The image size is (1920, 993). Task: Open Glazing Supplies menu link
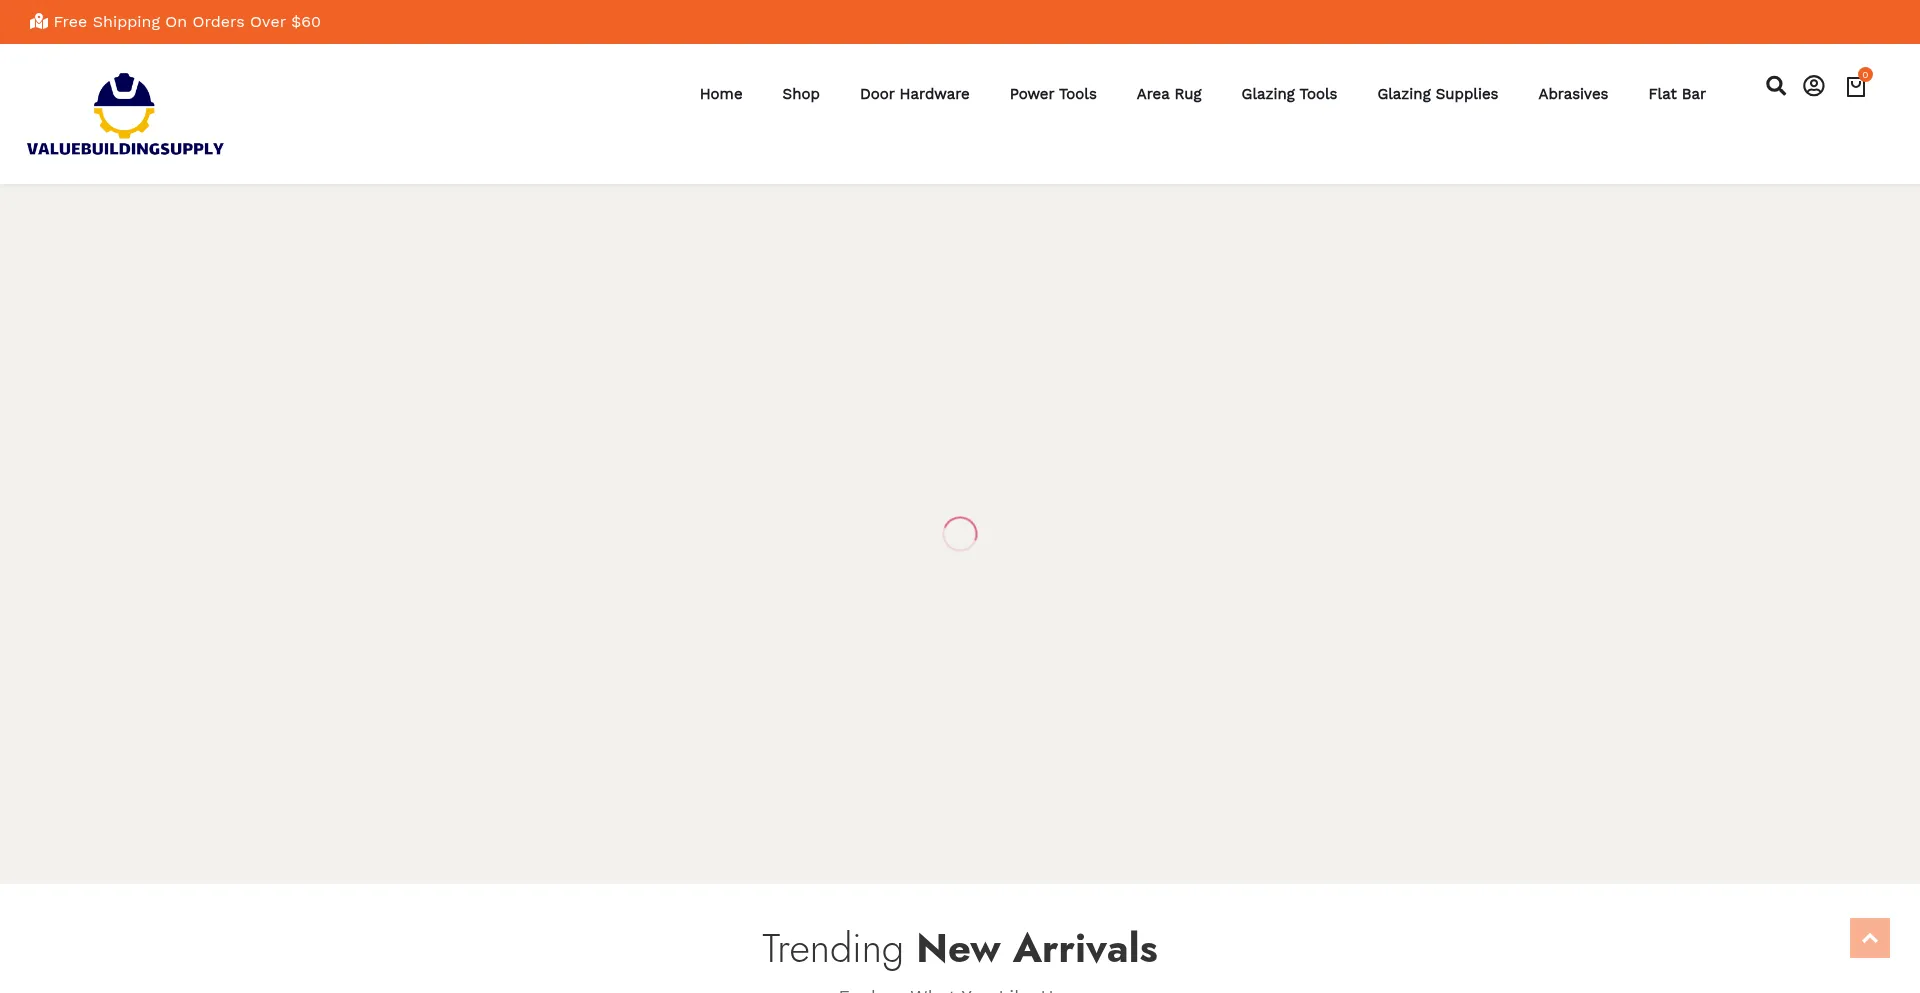[1438, 94]
